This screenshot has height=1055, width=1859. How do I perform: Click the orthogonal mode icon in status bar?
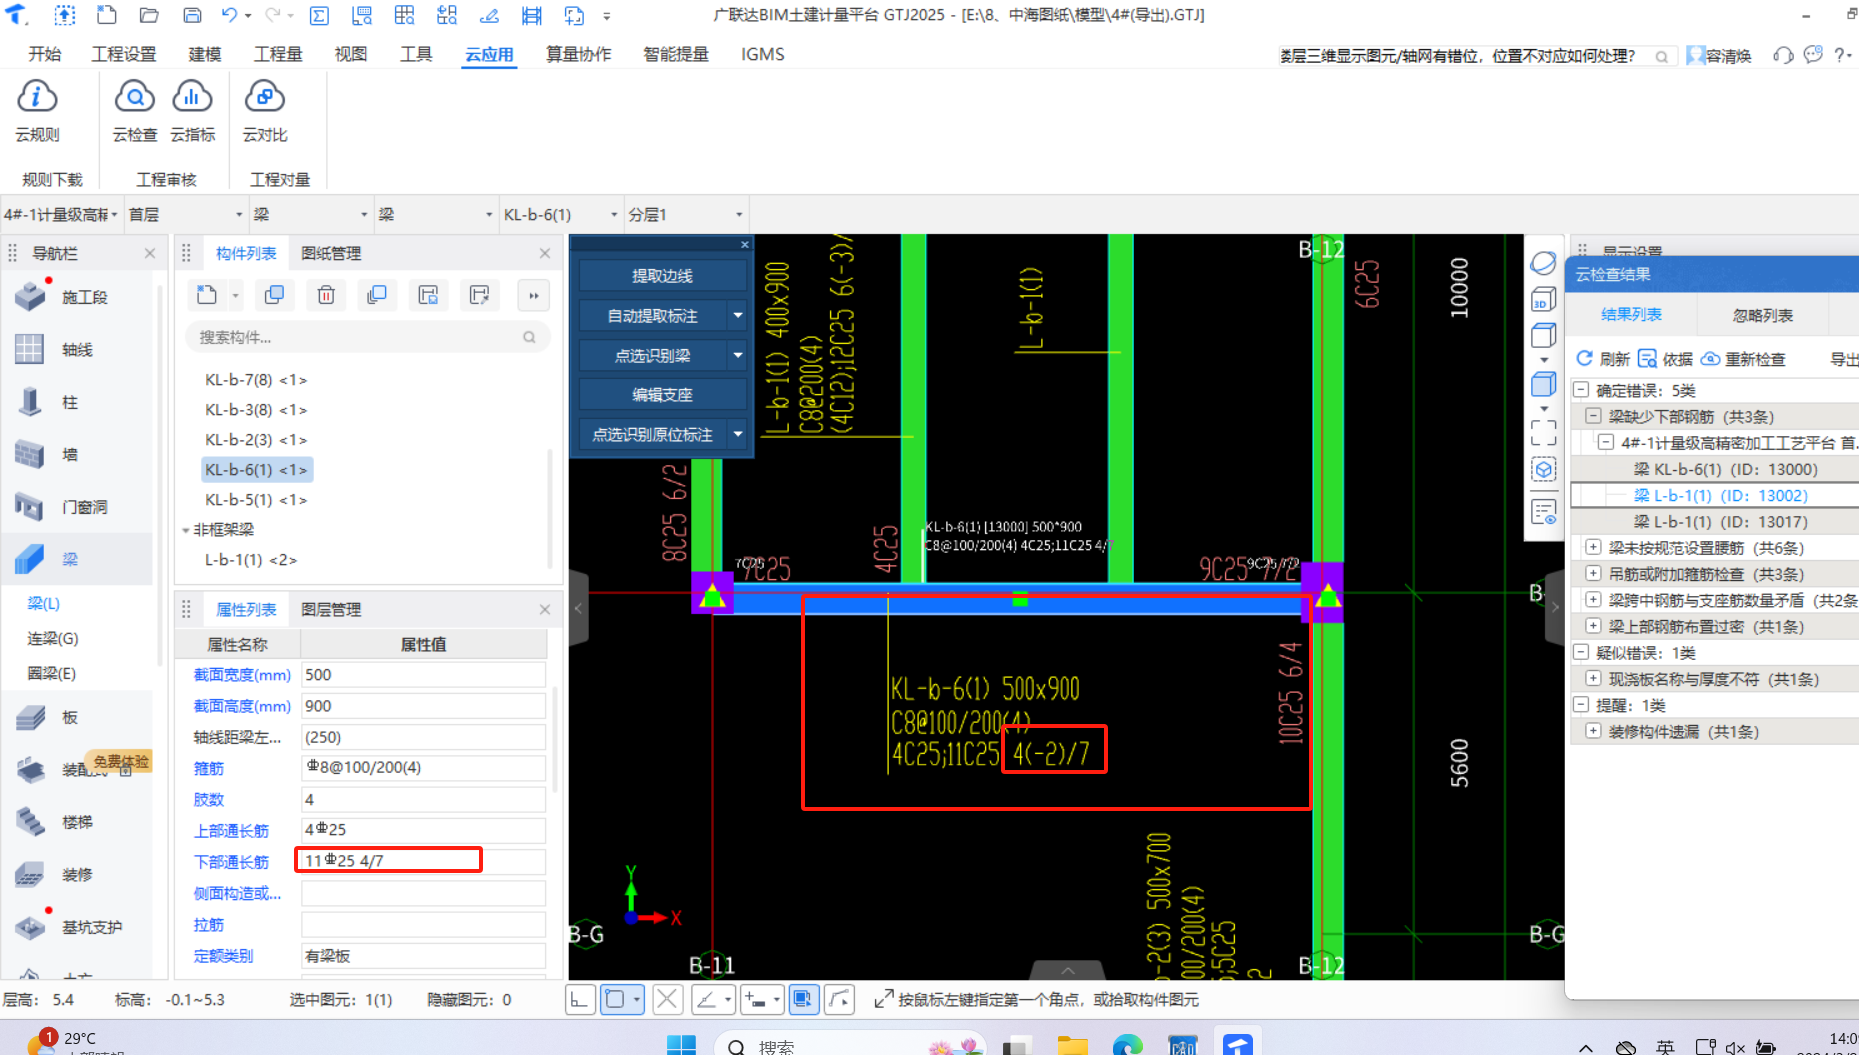(x=581, y=999)
